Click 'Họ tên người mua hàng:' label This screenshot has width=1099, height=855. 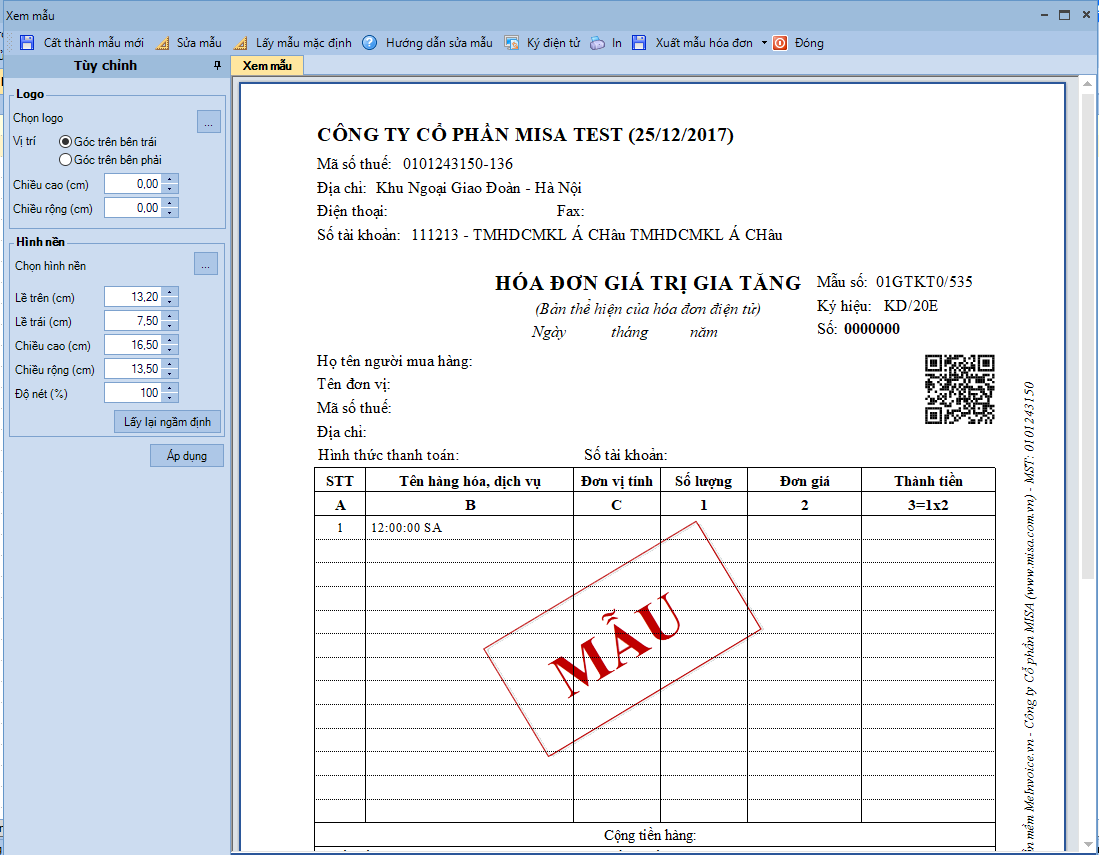395,362
